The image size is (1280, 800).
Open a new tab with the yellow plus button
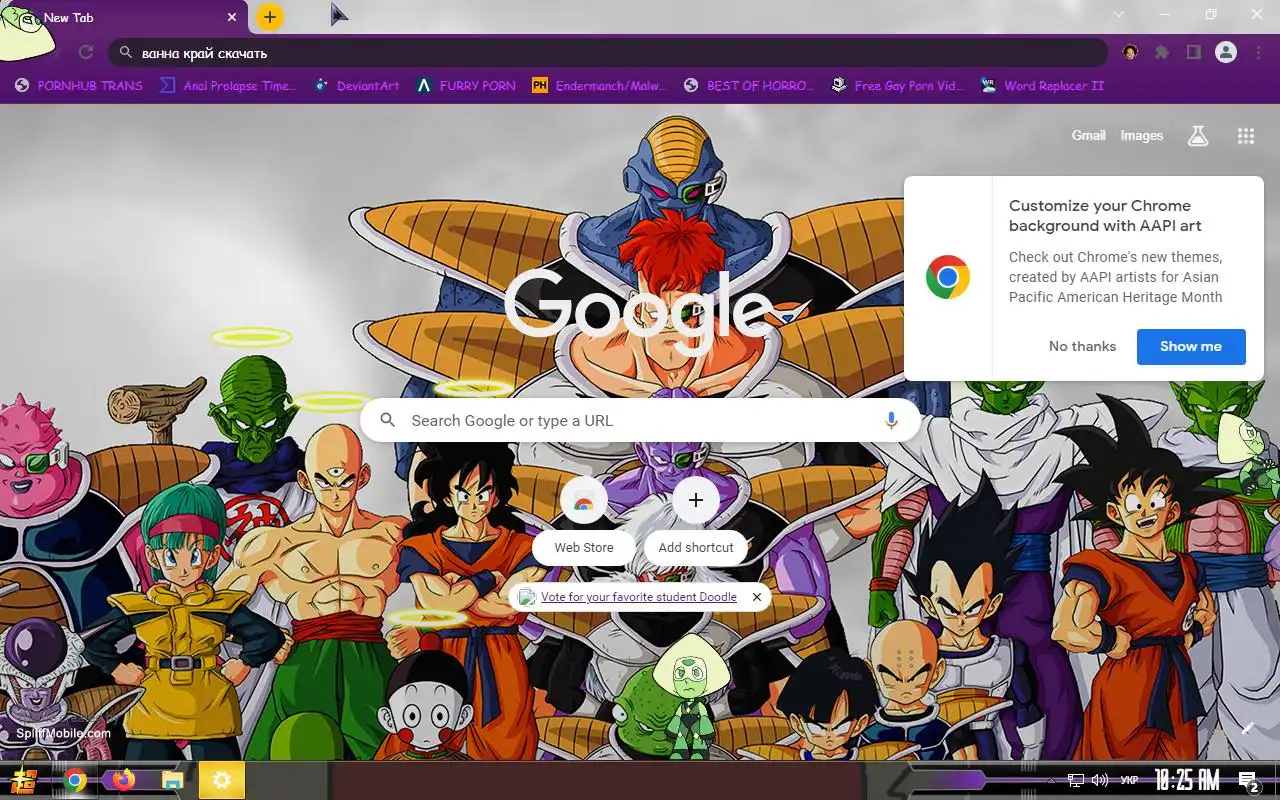270,17
